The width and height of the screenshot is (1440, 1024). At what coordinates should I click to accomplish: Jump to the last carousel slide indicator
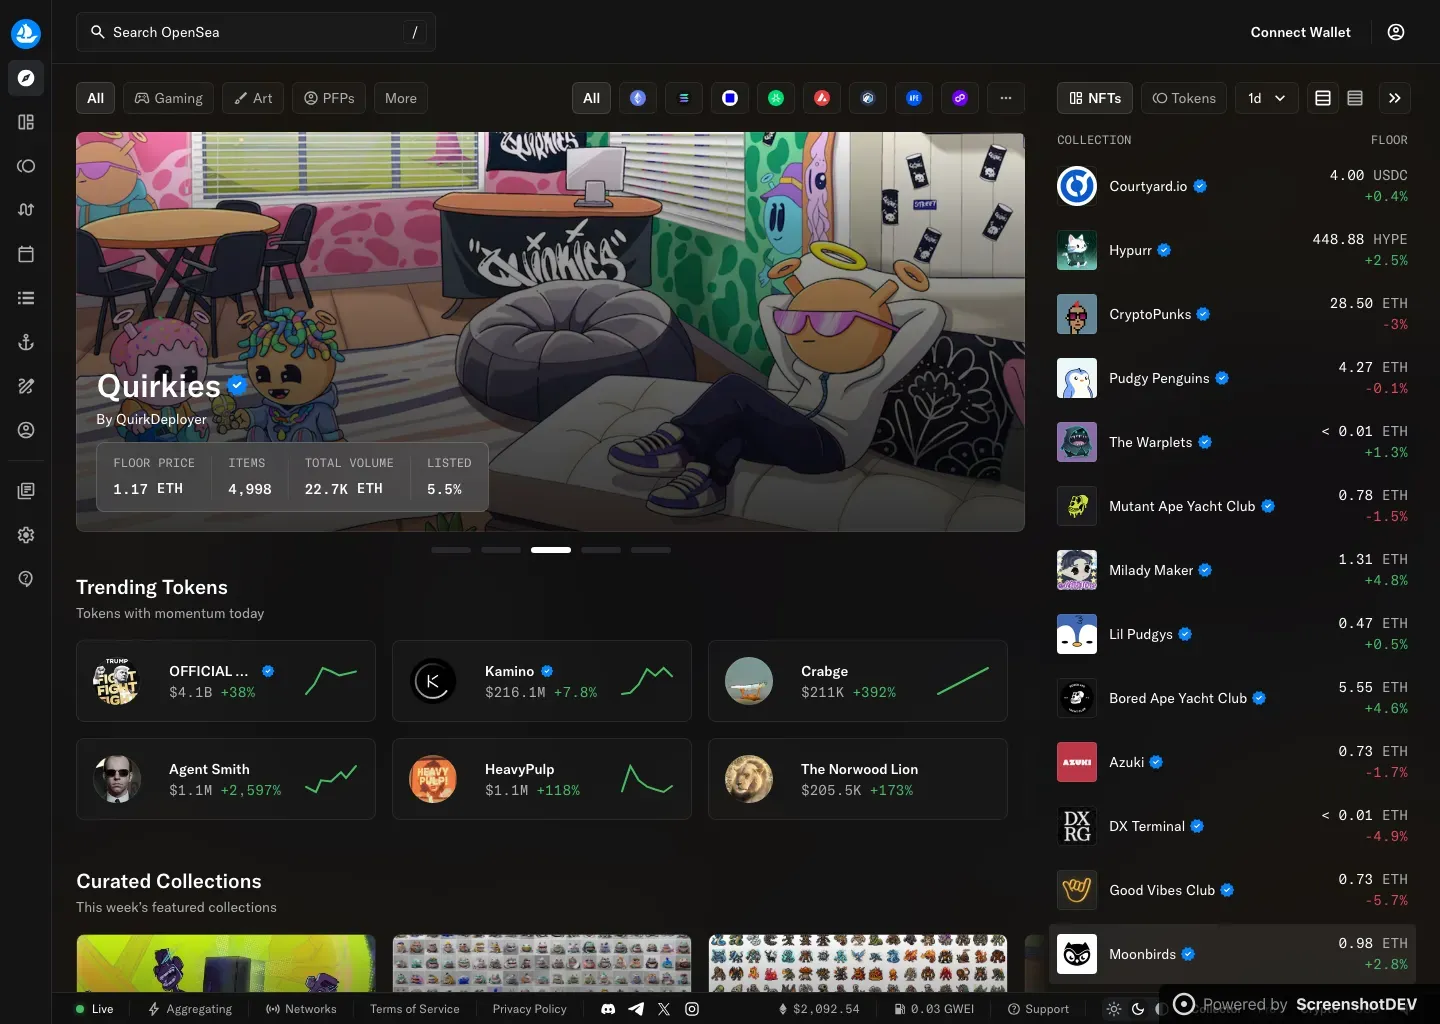(651, 550)
